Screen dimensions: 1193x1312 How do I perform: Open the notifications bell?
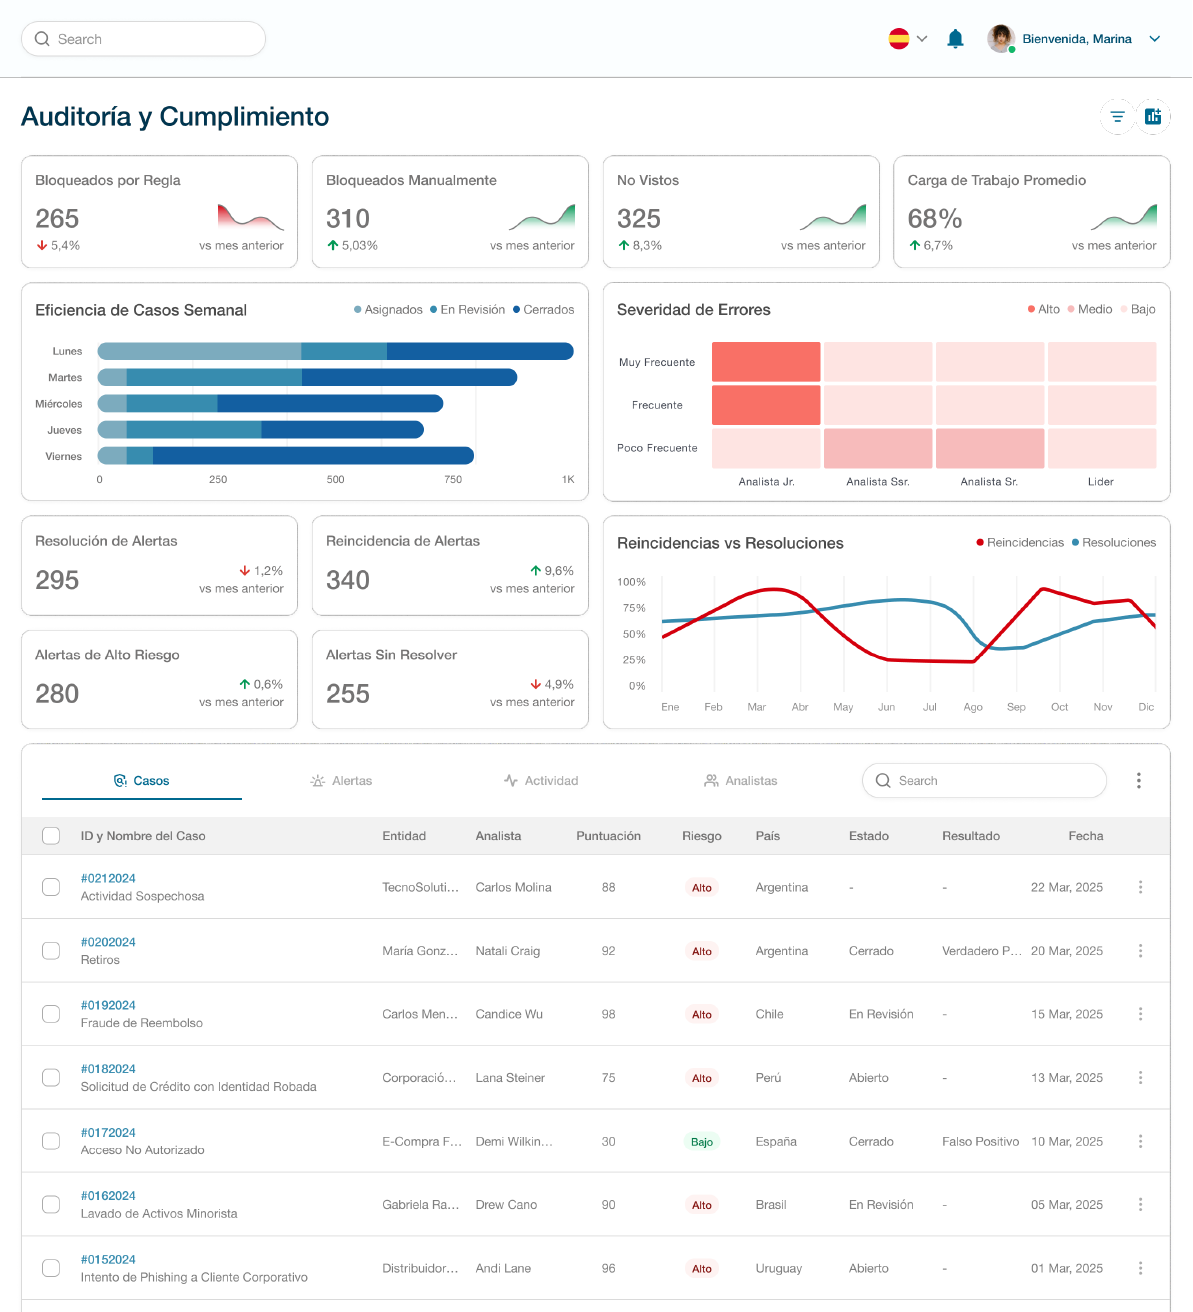(x=955, y=38)
